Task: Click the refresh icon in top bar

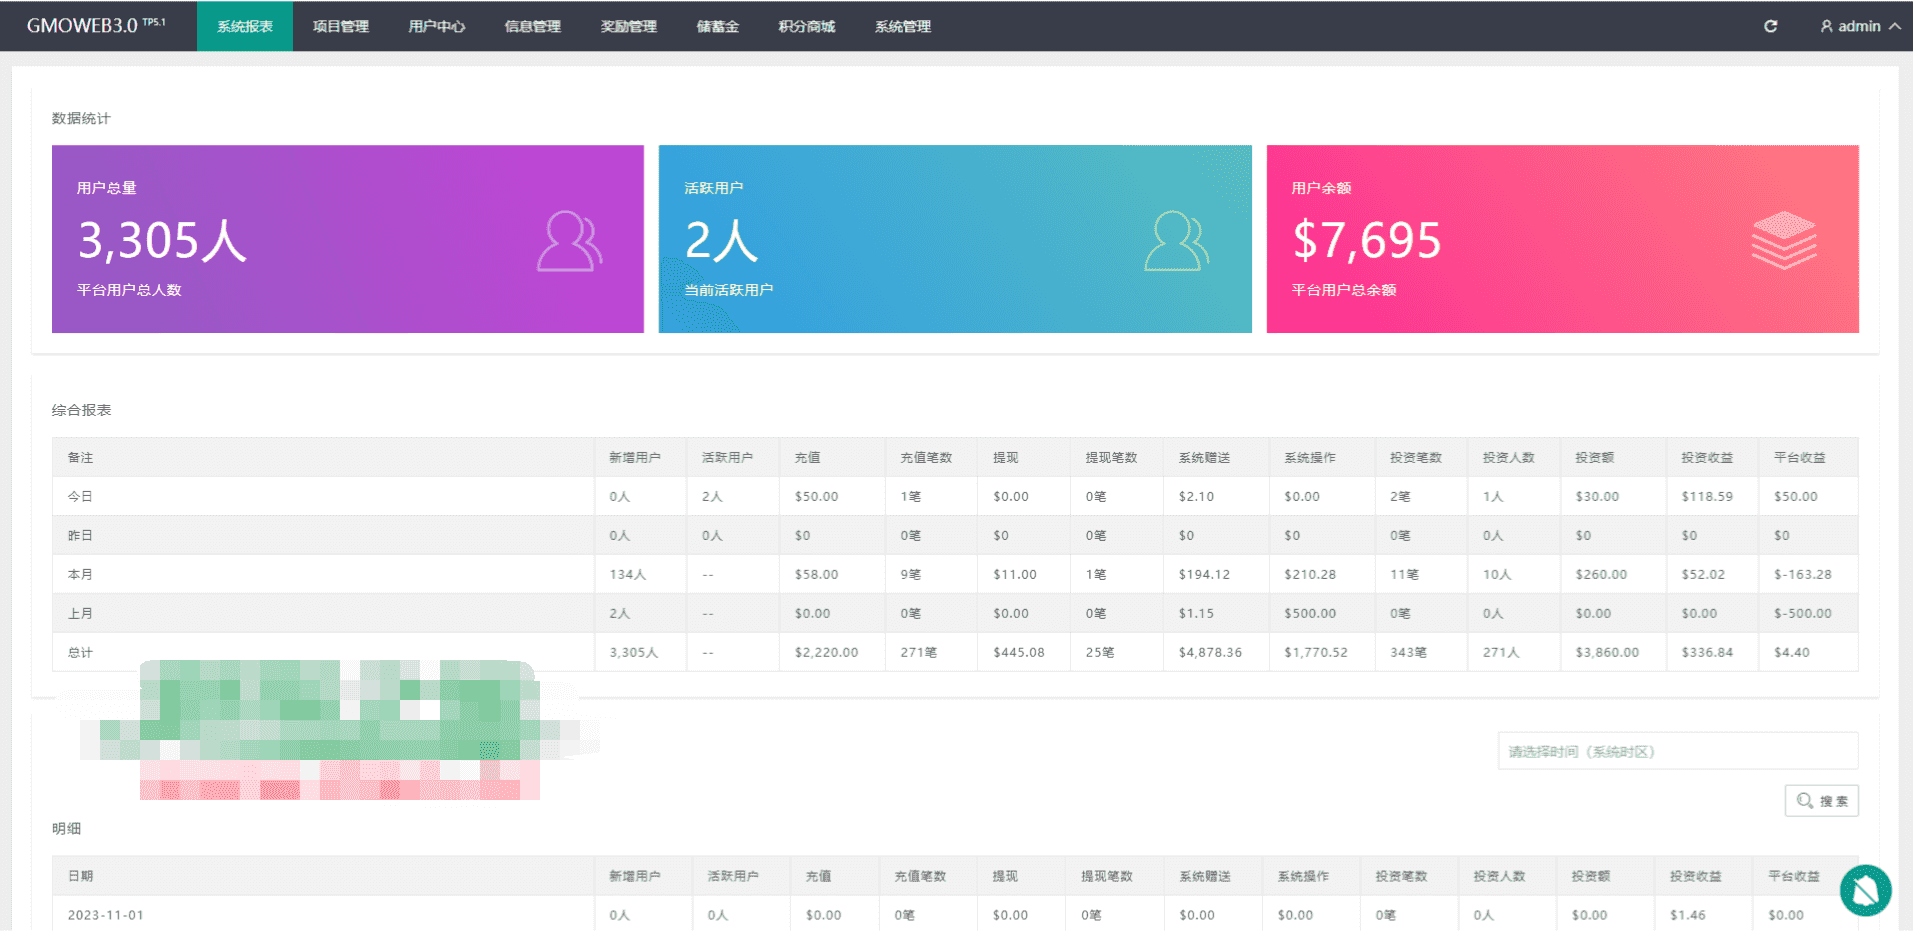Action: (x=1770, y=26)
